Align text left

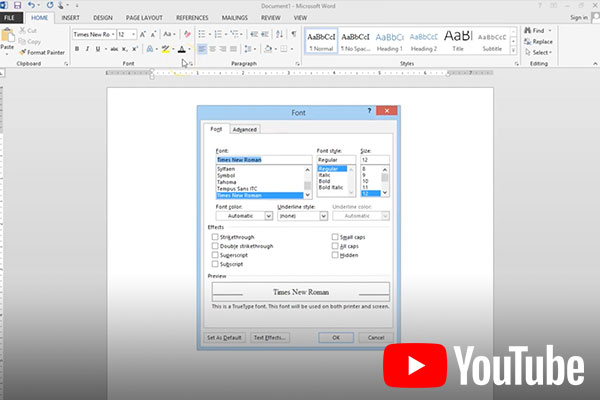202,49
